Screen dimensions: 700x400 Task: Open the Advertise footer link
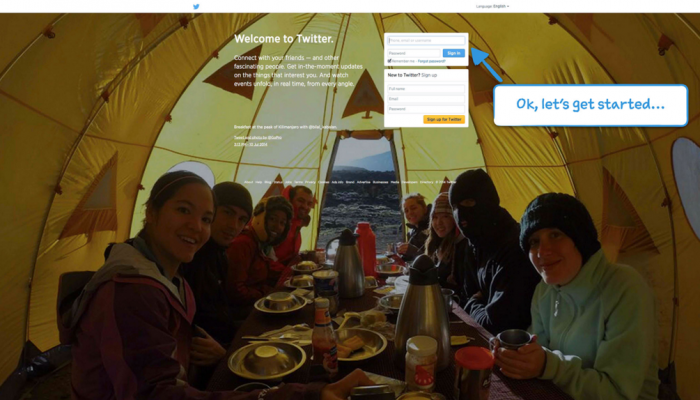pos(363,182)
